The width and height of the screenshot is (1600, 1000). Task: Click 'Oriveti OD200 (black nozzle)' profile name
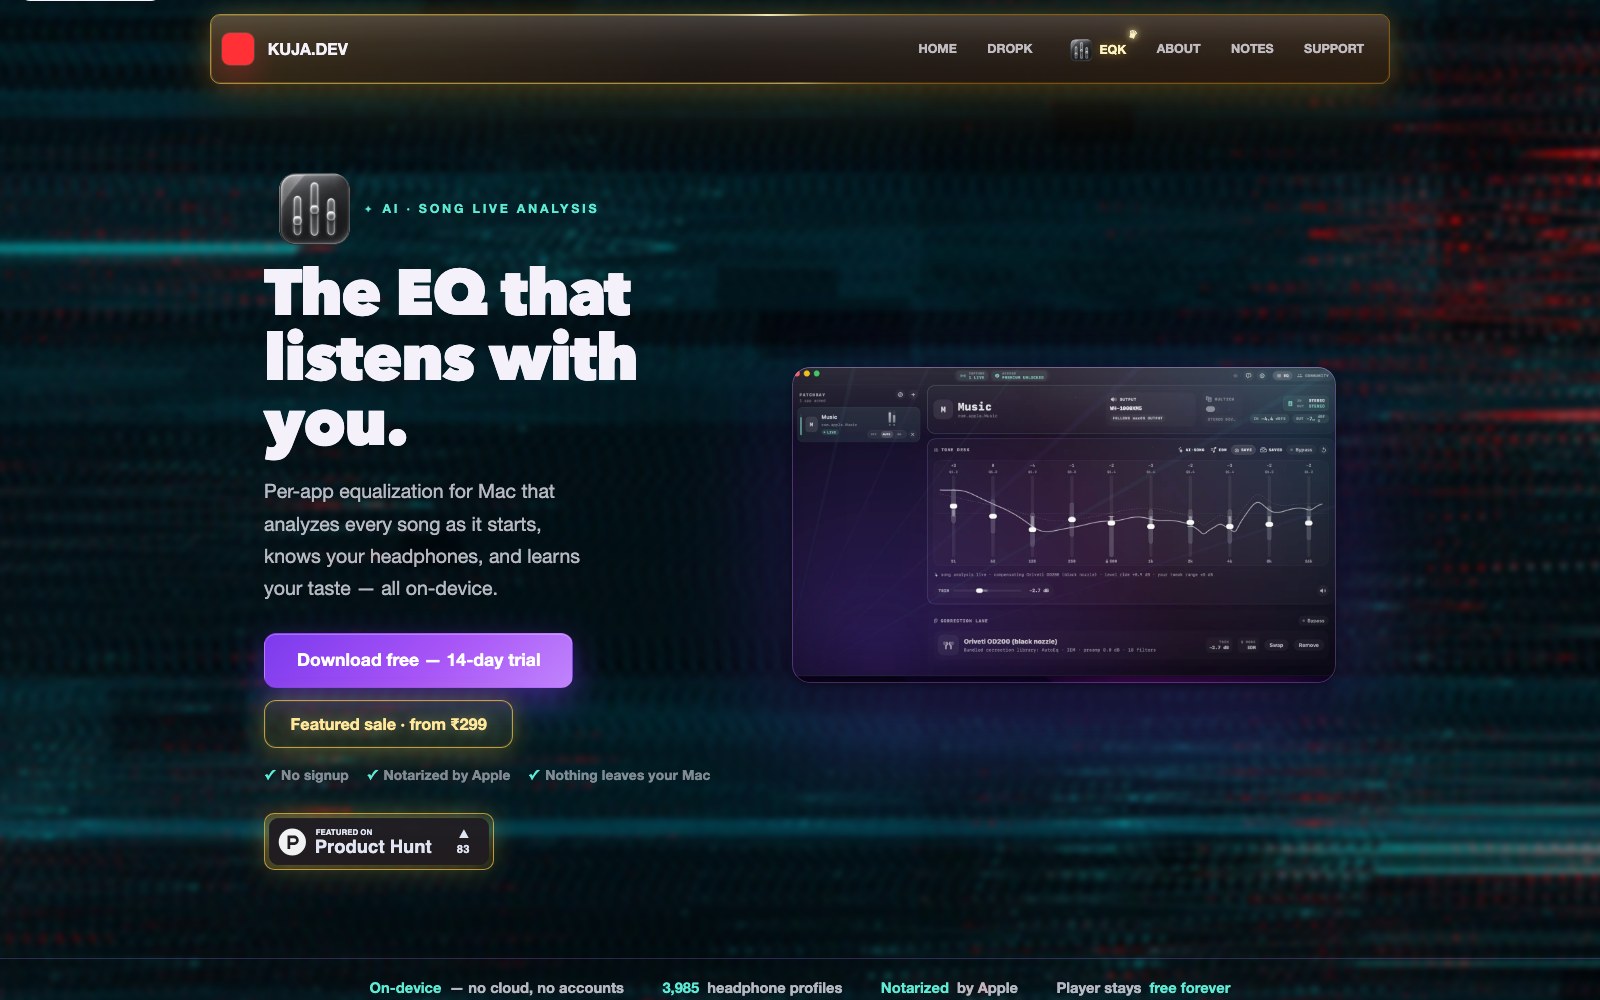1010,641
